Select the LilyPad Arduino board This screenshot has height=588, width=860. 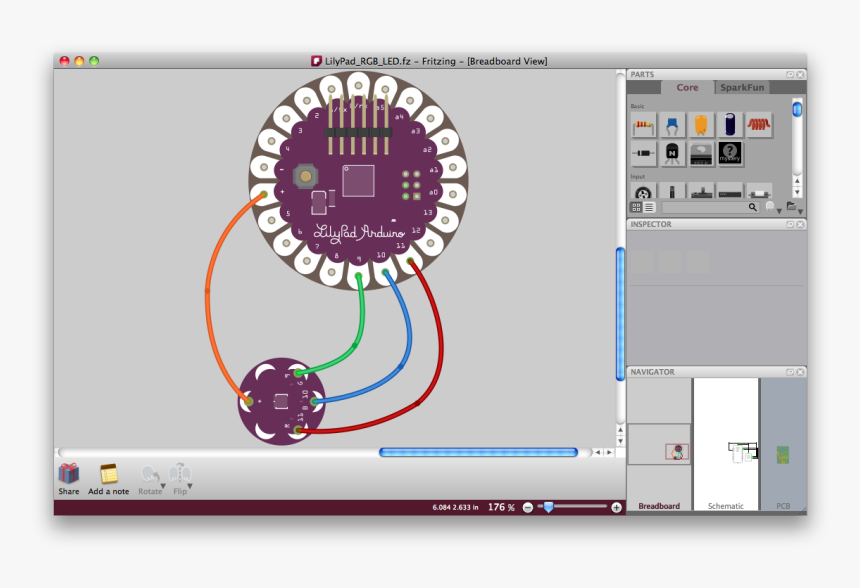tap(358, 181)
